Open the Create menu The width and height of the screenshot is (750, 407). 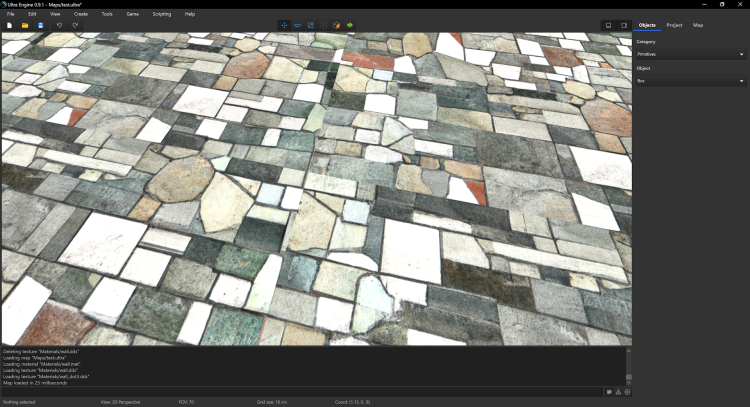tap(81, 14)
